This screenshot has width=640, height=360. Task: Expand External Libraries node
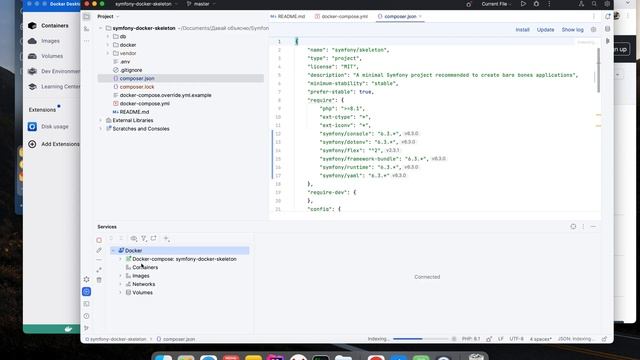click(x=101, y=120)
